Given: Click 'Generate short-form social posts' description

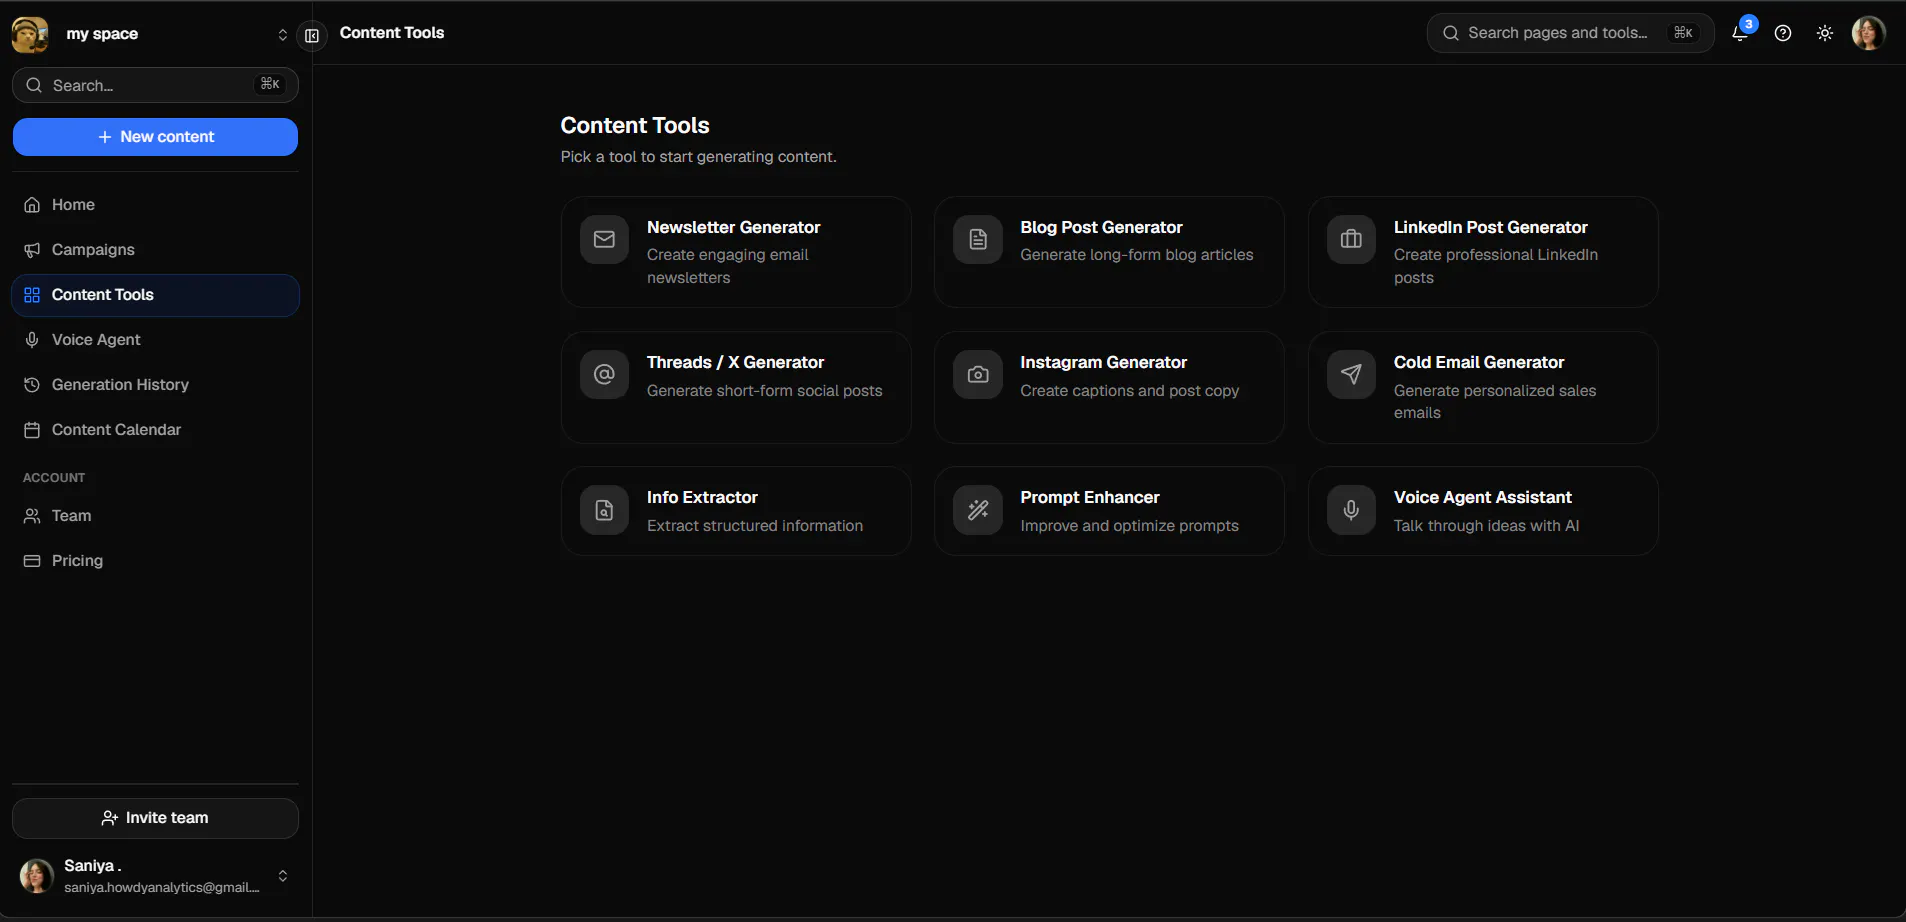Looking at the screenshot, I should pos(764,391).
